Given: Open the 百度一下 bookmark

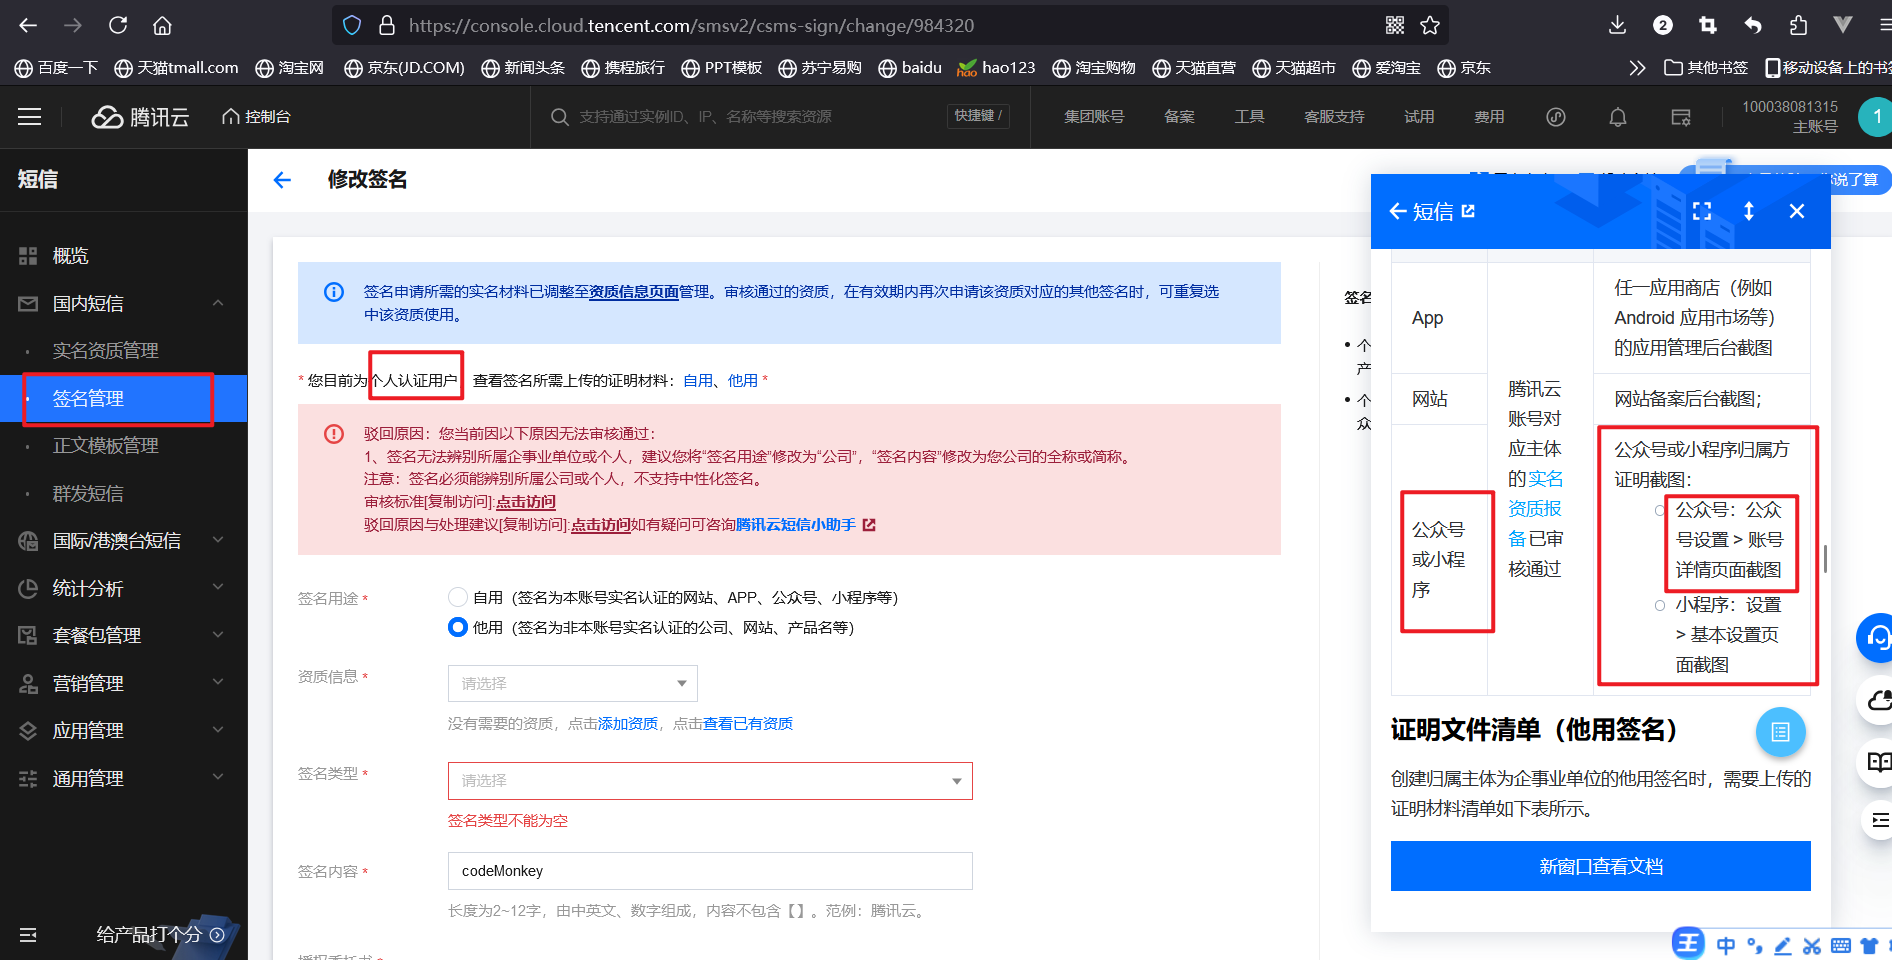Looking at the screenshot, I should click(56, 68).
